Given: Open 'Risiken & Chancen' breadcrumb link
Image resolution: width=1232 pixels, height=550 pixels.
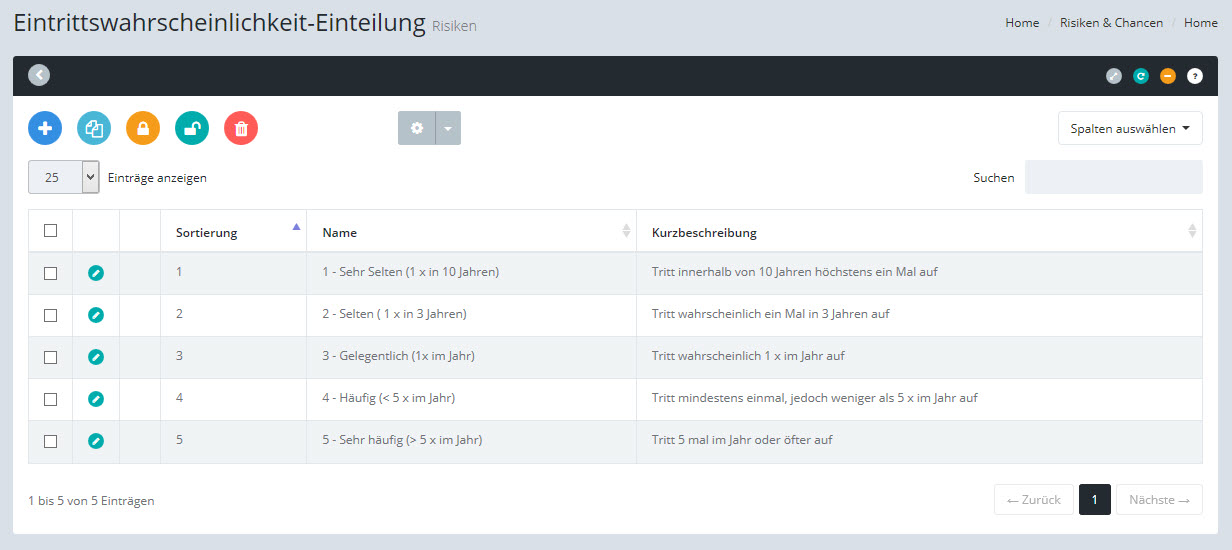Looking at the screenshot, I should pos(1111,23).
